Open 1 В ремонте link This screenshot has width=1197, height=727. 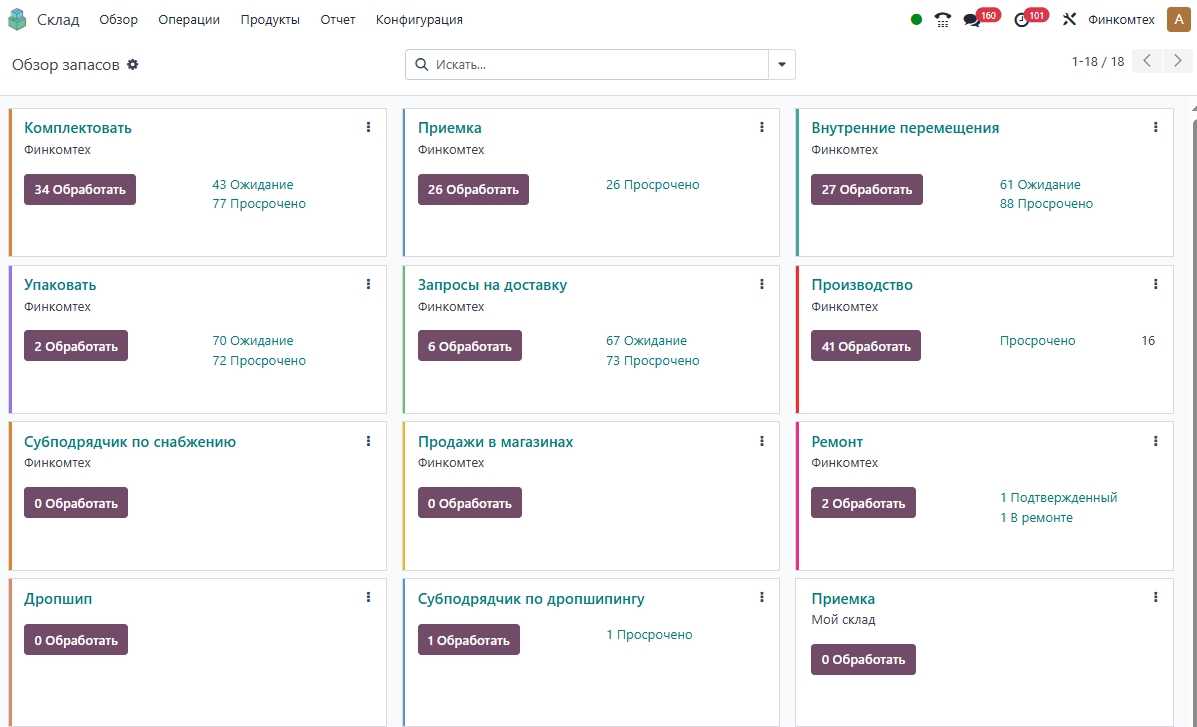click(1036, 517)
